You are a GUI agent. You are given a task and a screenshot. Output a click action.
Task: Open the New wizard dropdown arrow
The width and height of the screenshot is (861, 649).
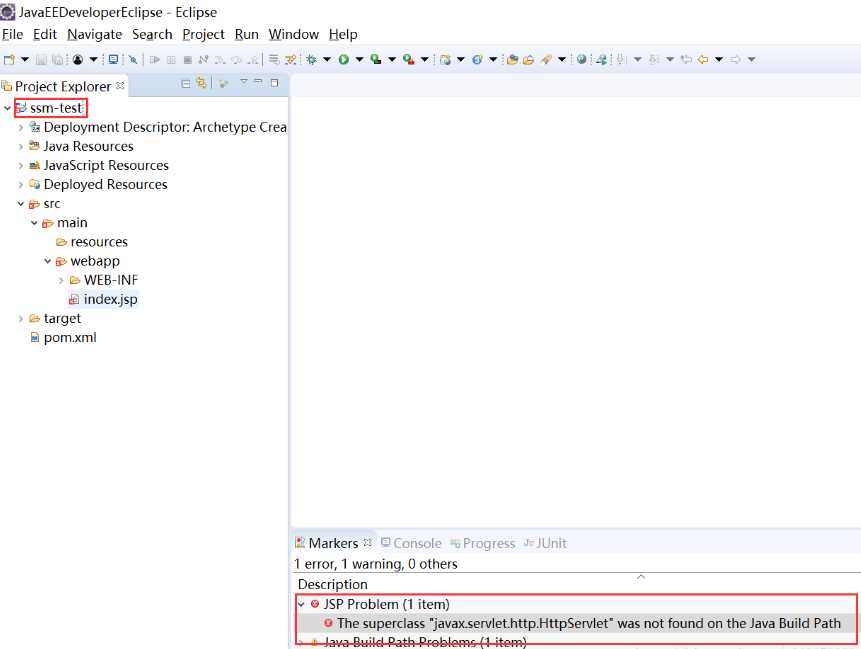pyautogui.click(x=25, y=59)
